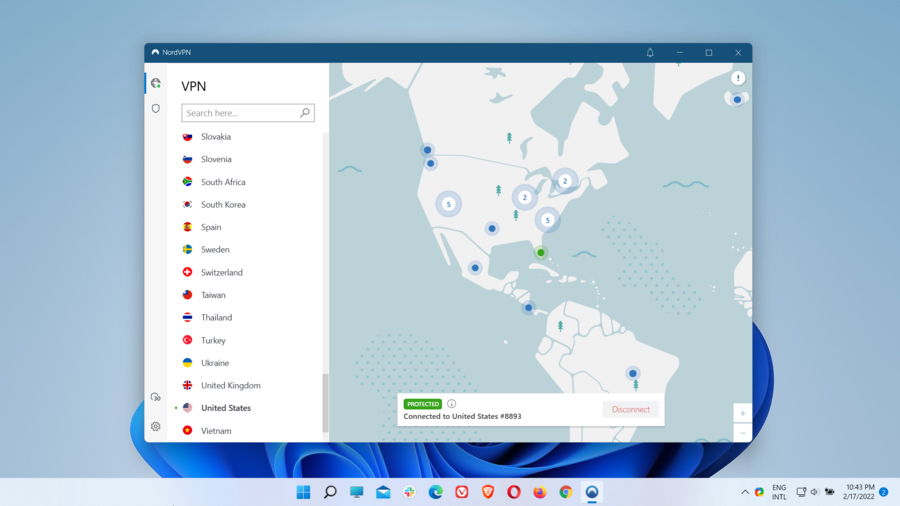This screenshot has width=900, height=506.
Task: Zoom out the map with the minus button
Action: (x=742, y=433)
